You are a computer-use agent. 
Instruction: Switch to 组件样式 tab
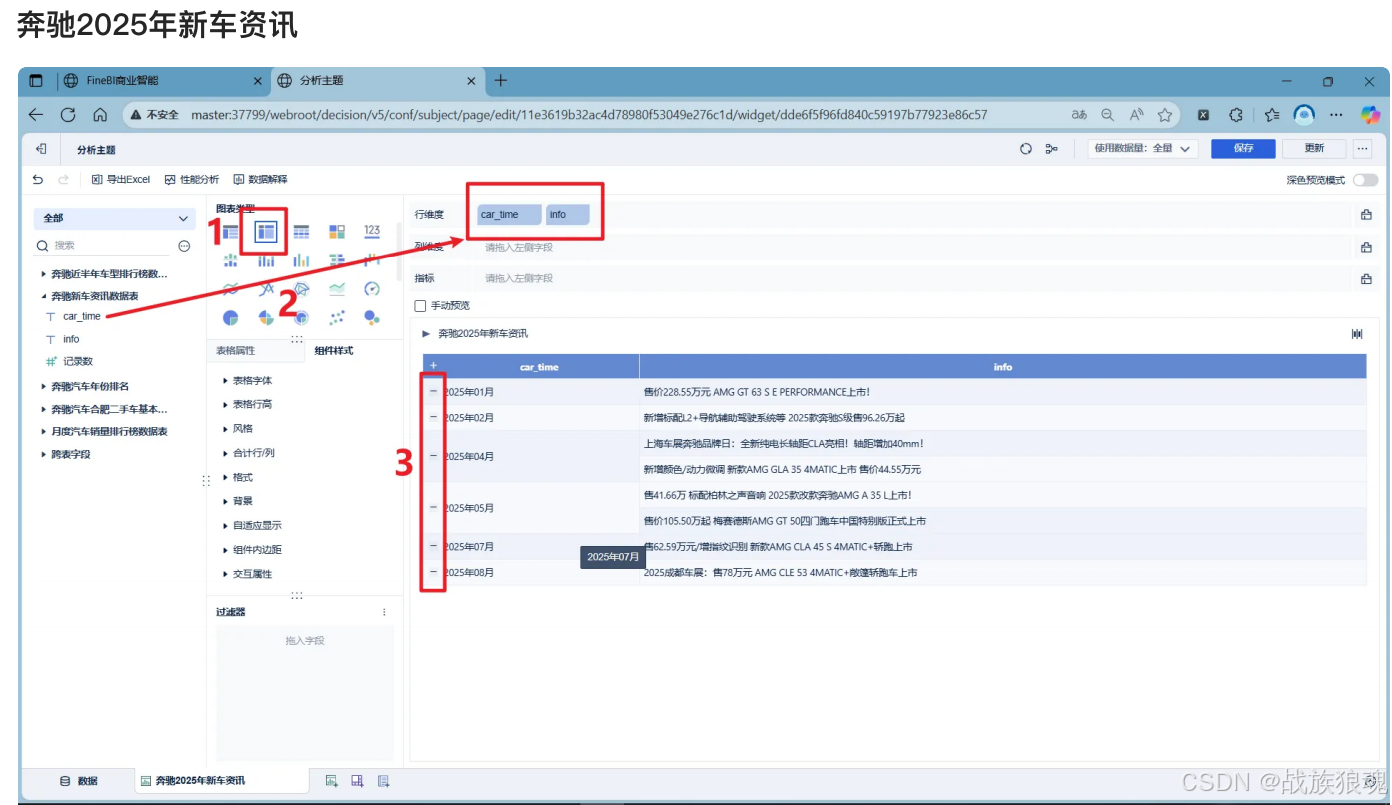[333, 351]
